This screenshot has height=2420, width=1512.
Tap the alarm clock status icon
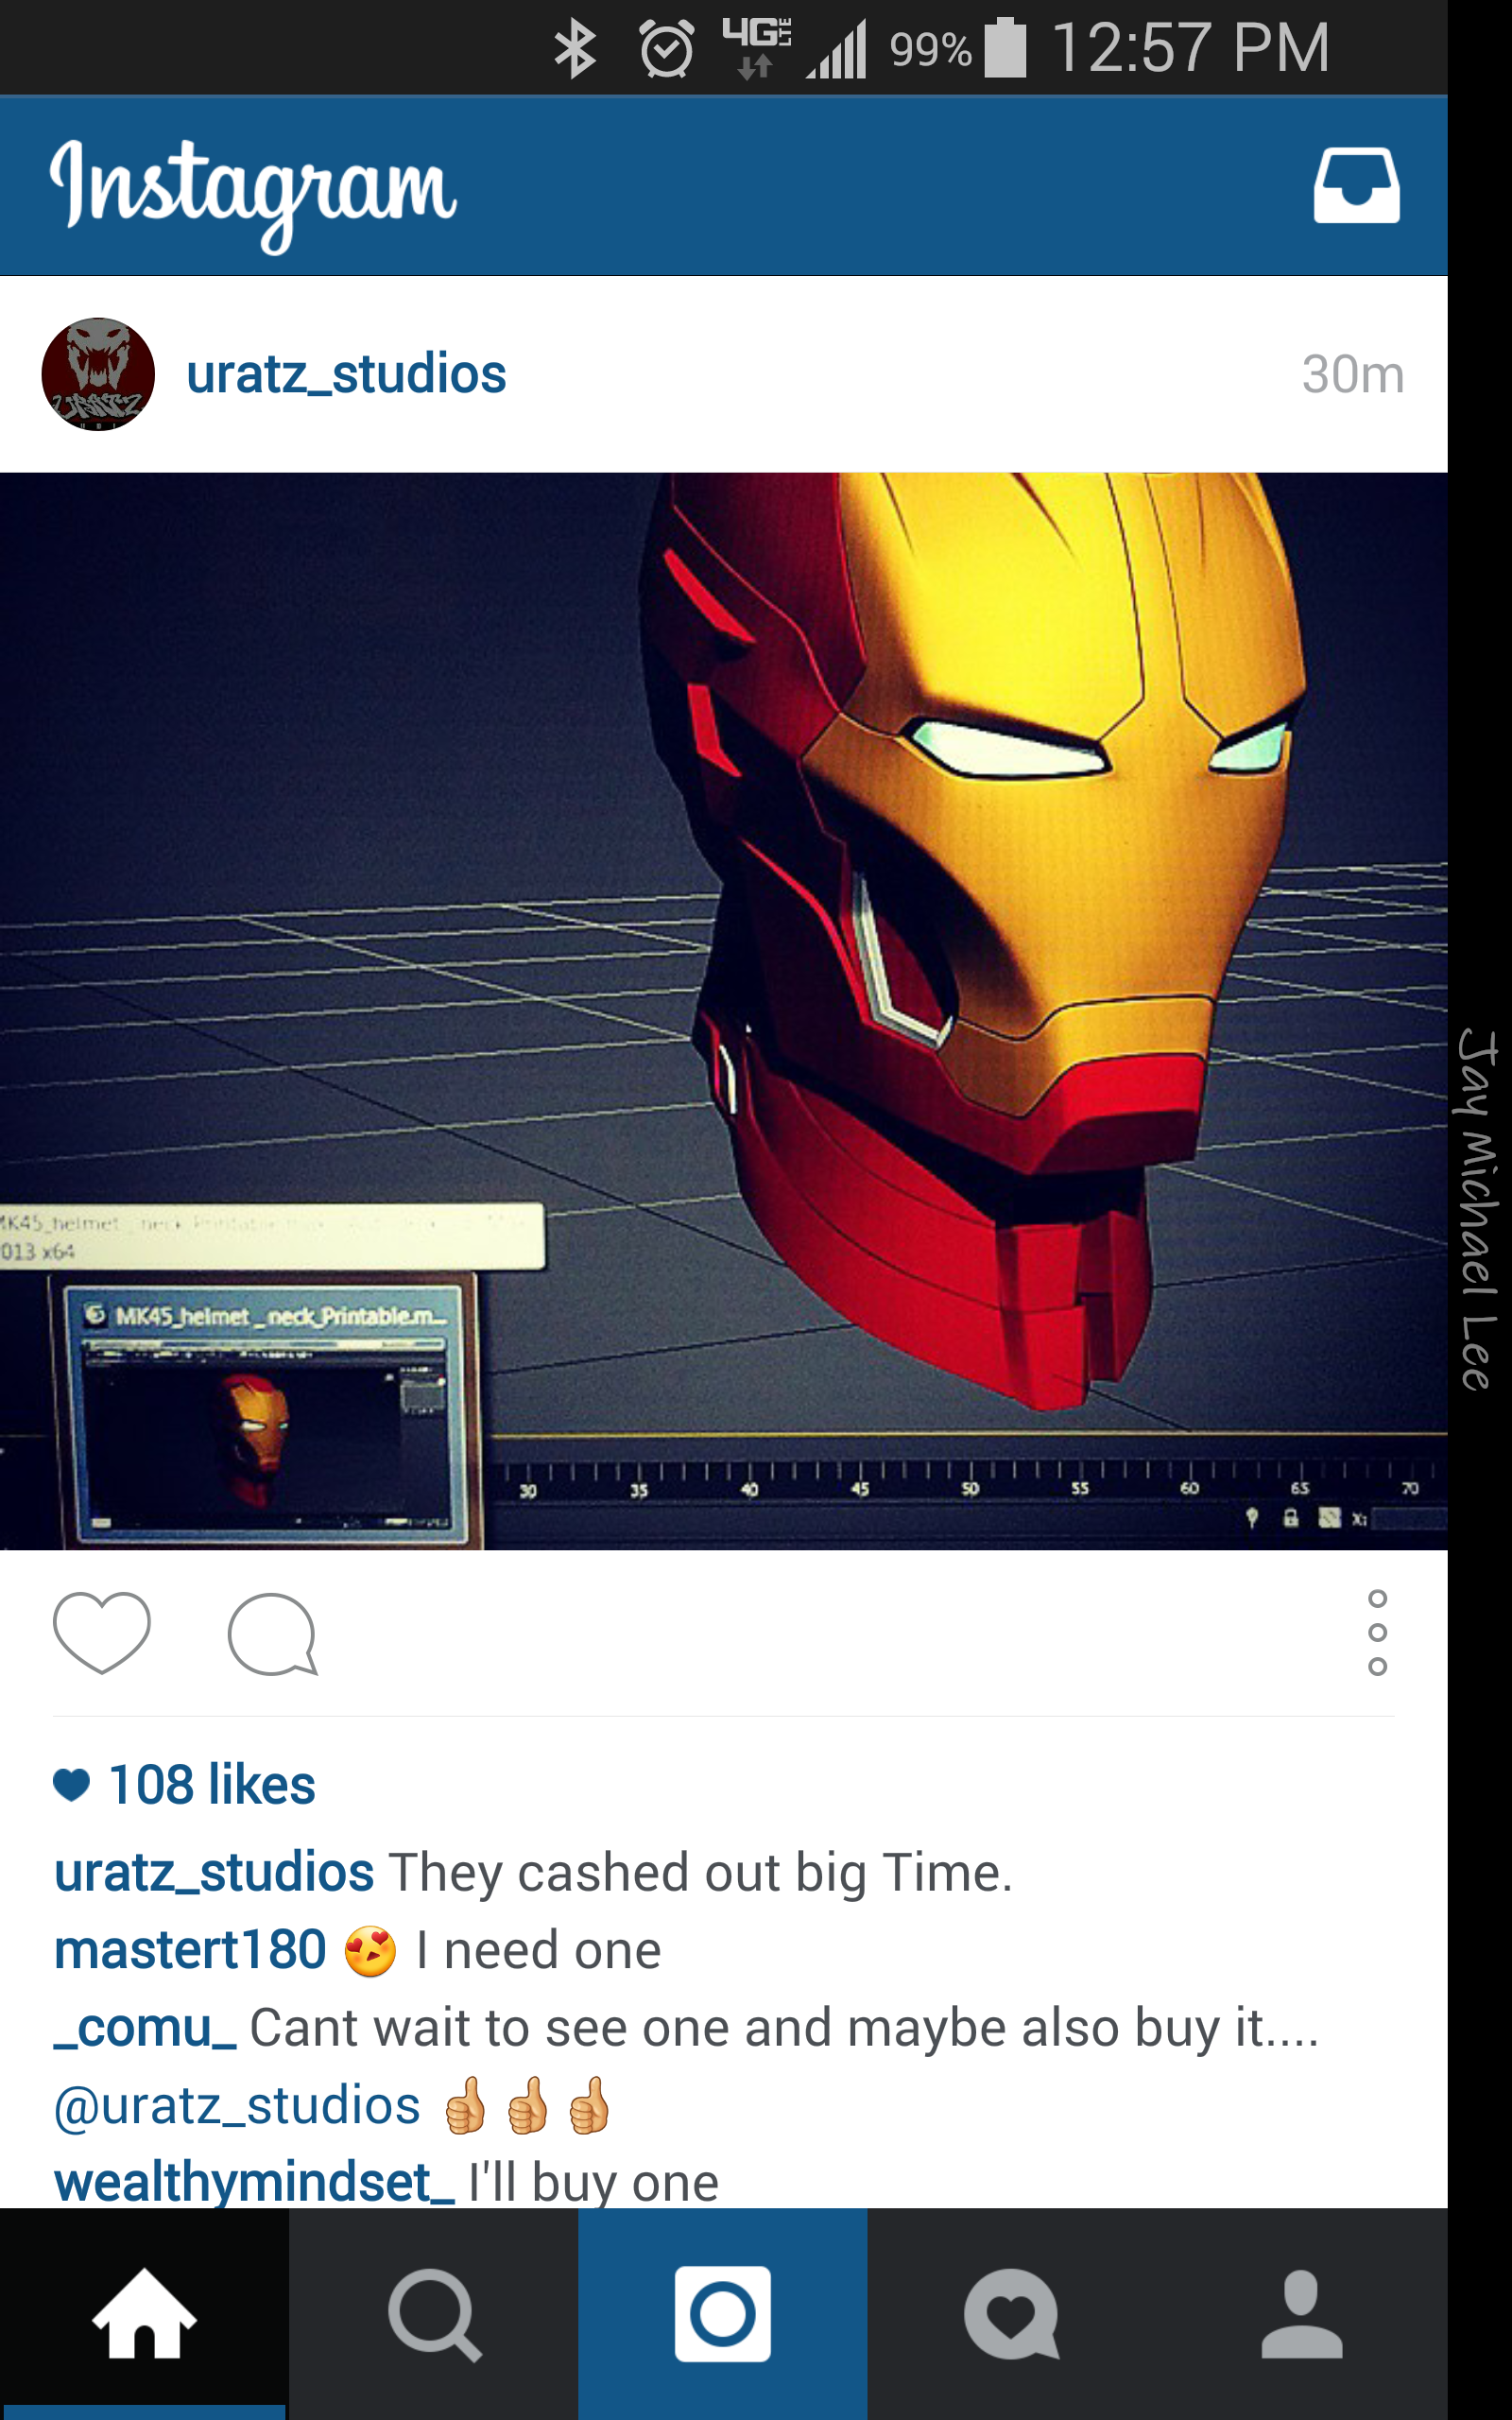(x=667, y=48)
